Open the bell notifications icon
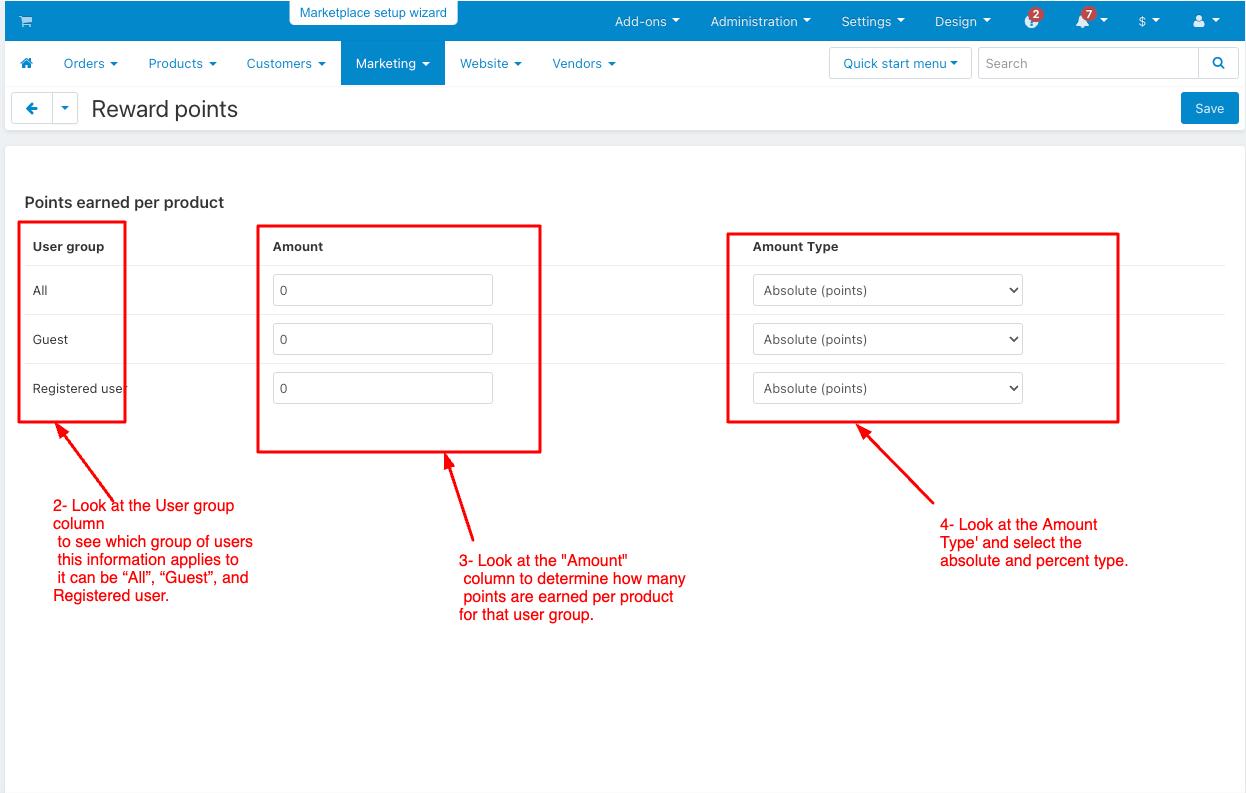This screenshot has width=1246, height=793. tap(1084, 21)
